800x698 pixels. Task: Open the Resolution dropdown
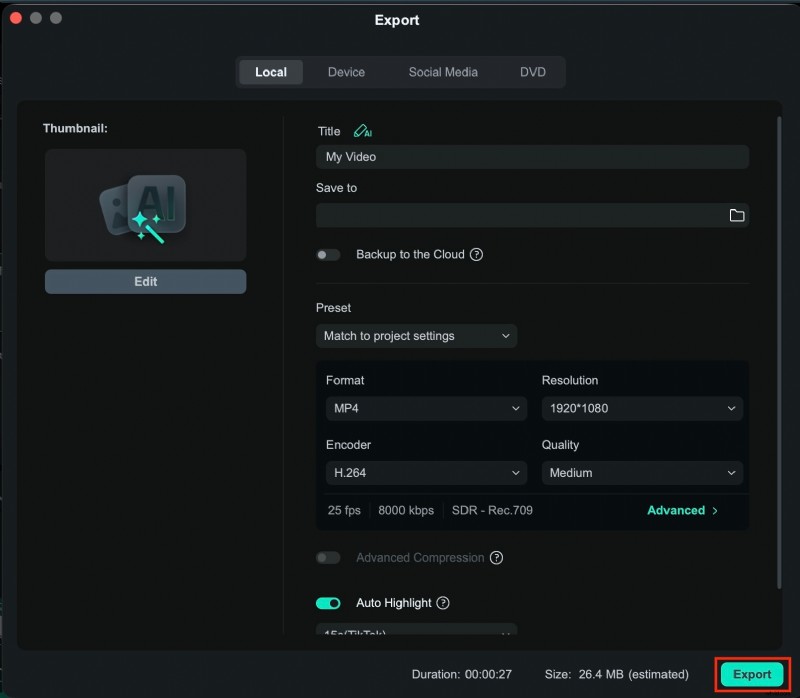coord(641,408)
